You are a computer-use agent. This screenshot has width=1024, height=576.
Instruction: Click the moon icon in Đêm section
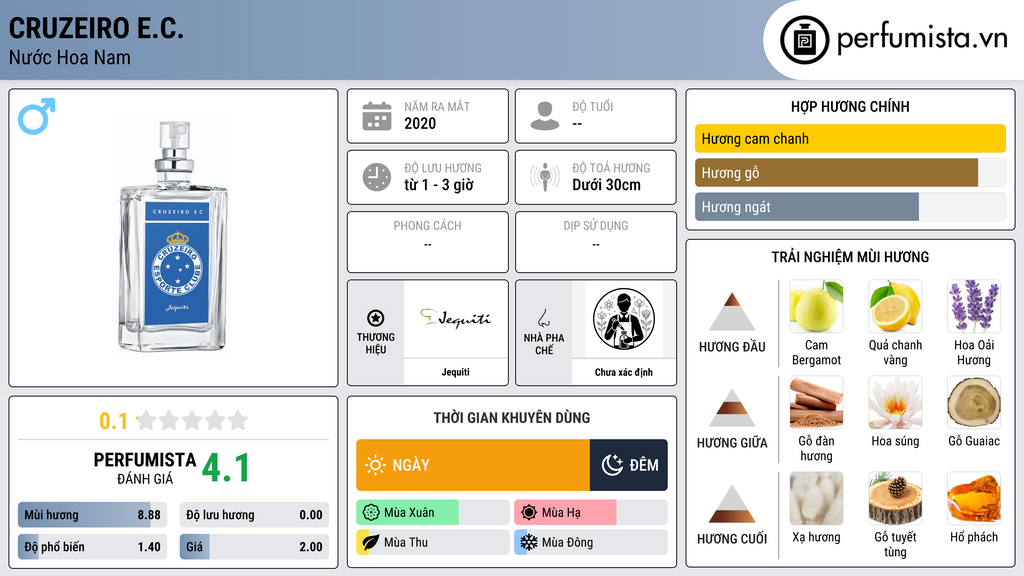612,465
